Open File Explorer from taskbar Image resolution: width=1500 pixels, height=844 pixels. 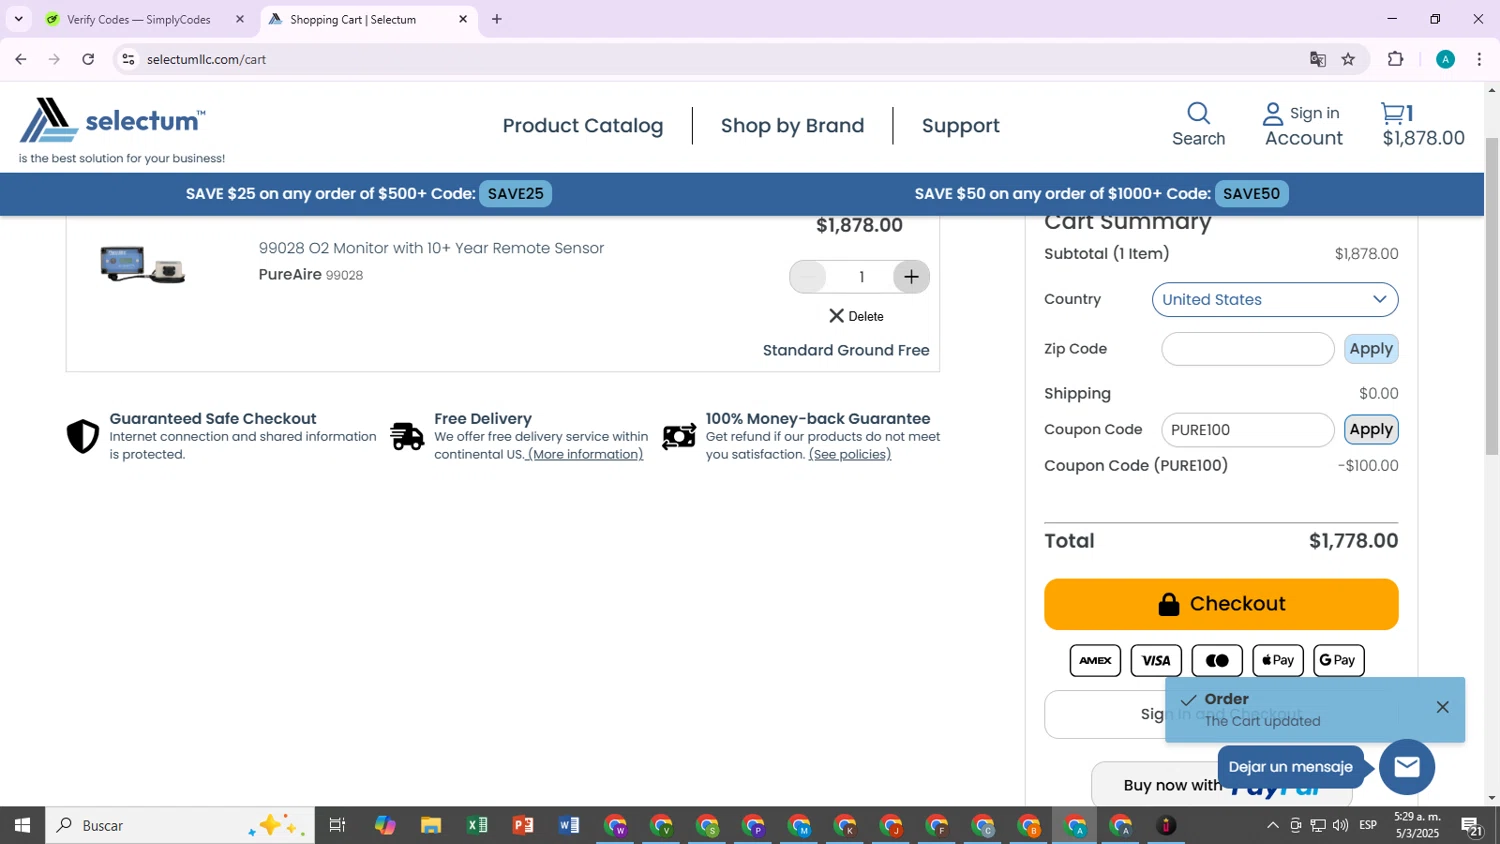point(431,826)
